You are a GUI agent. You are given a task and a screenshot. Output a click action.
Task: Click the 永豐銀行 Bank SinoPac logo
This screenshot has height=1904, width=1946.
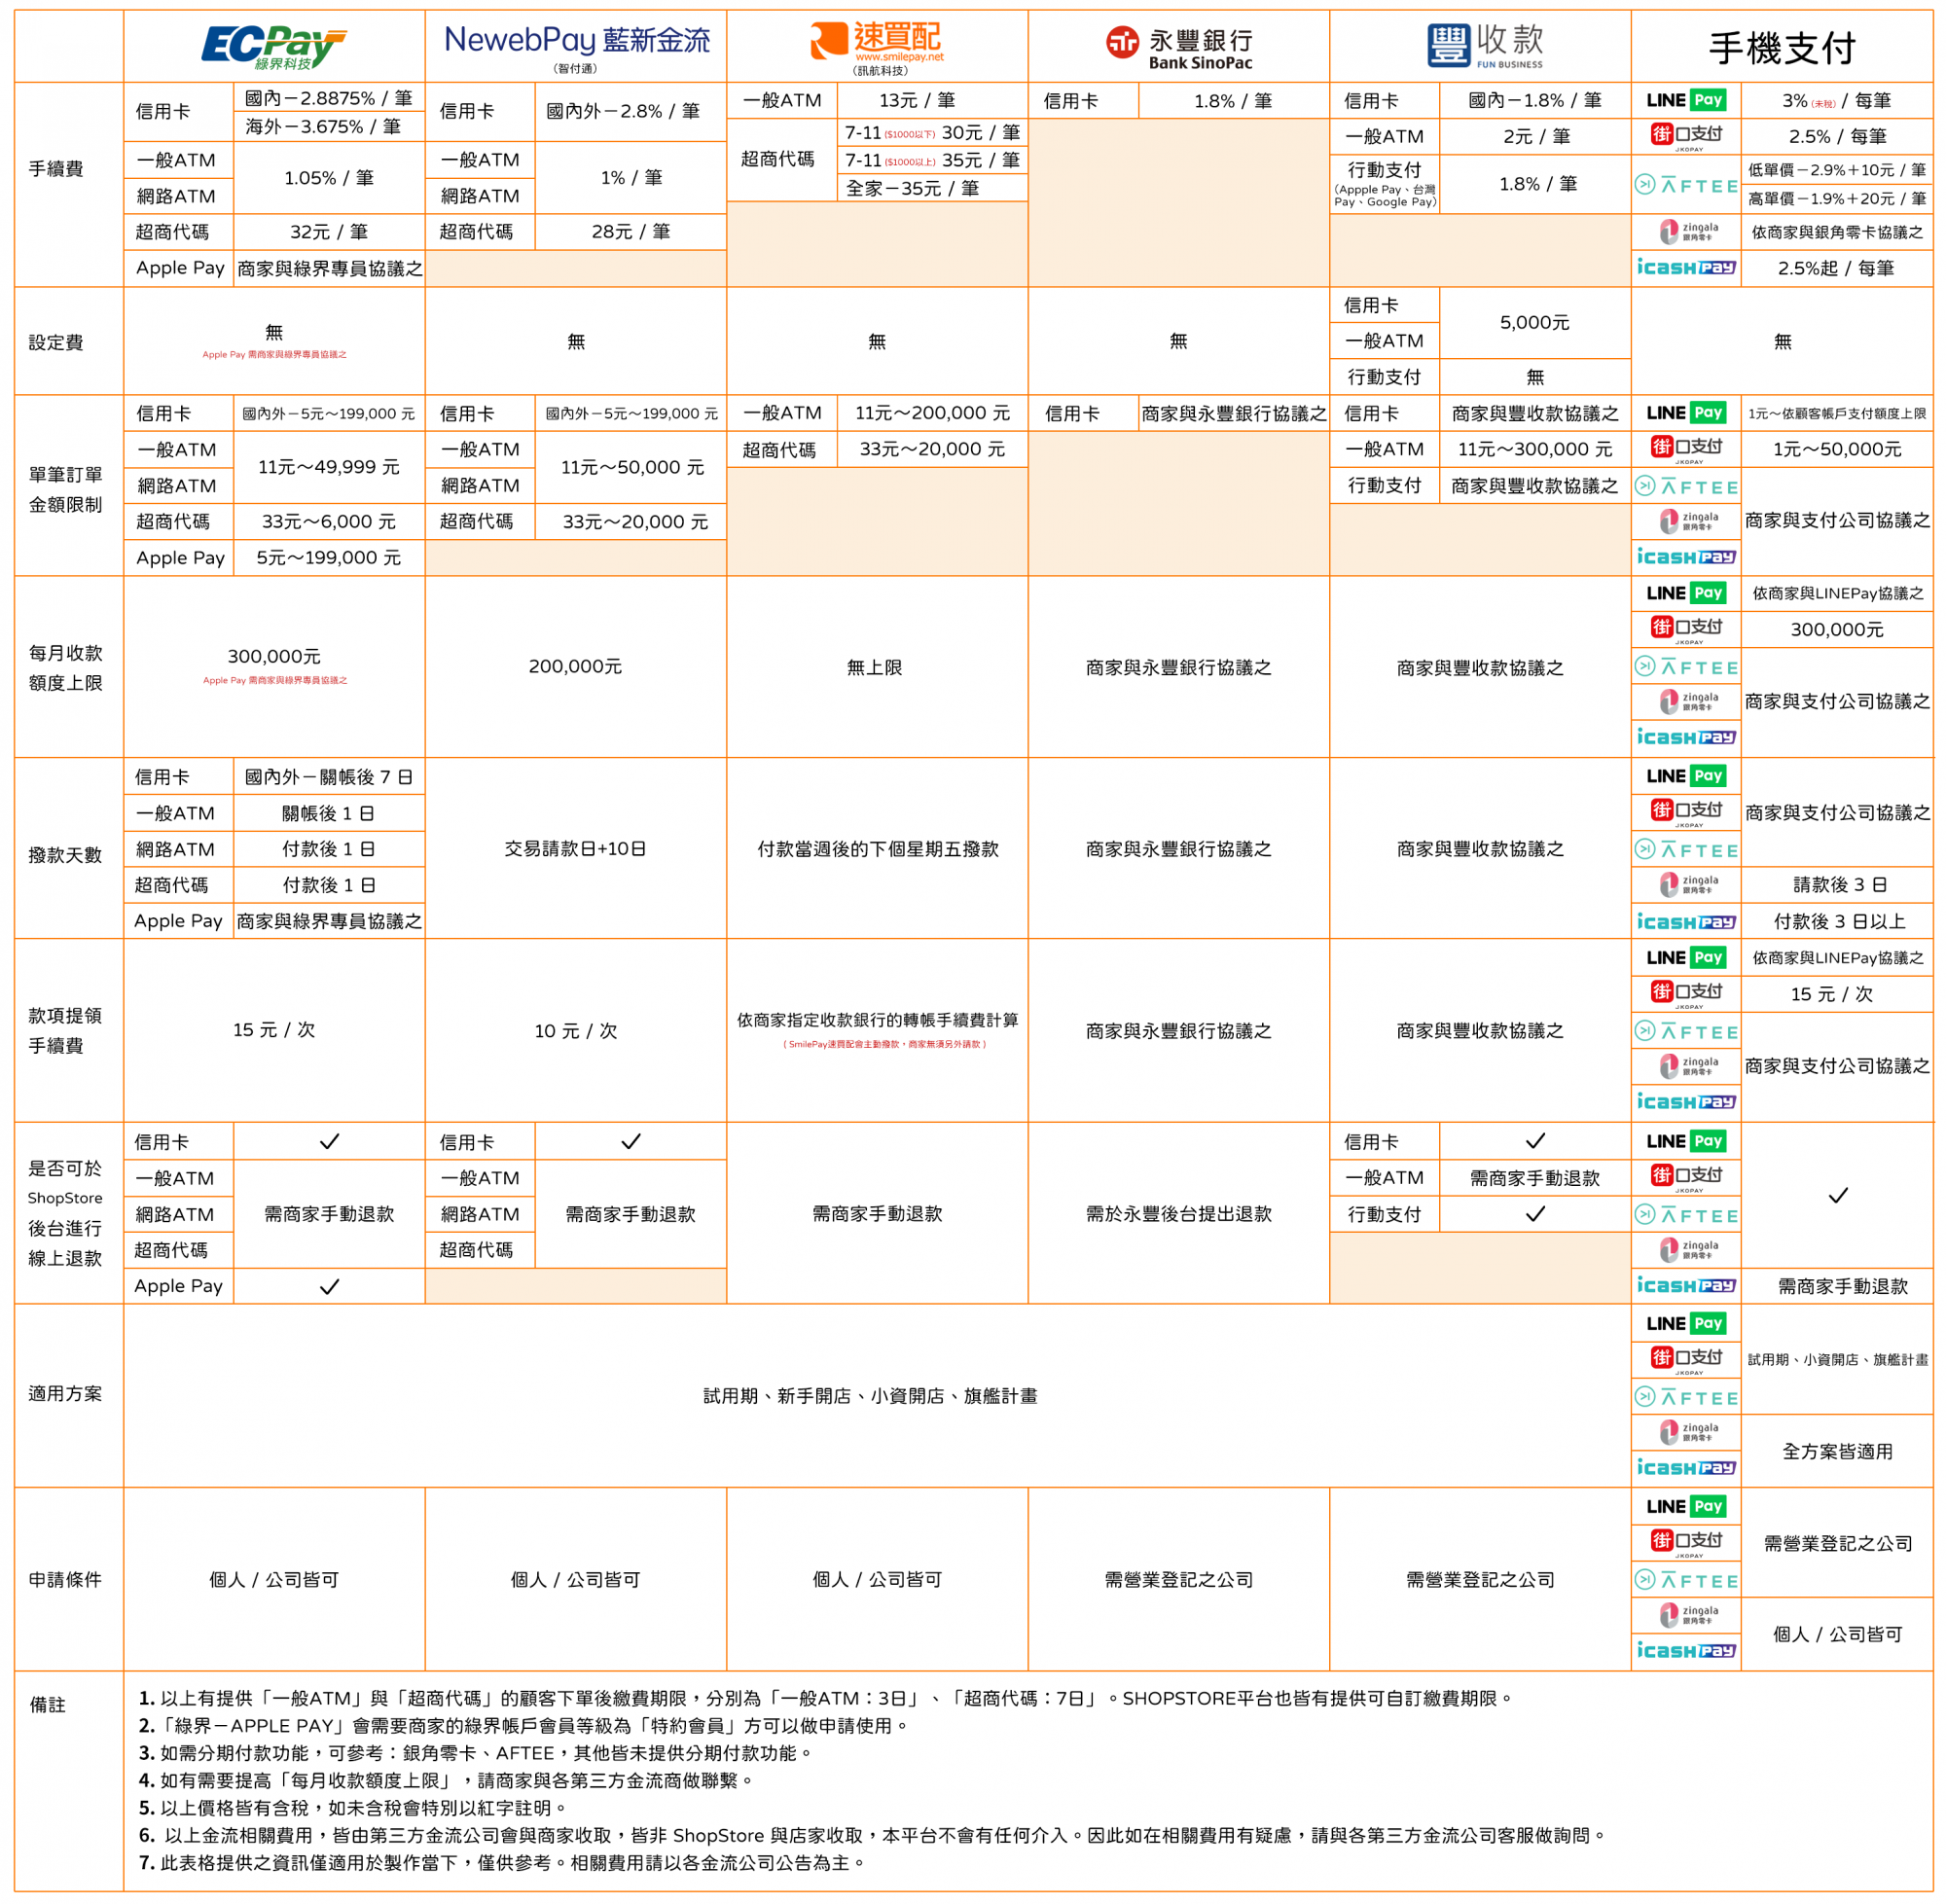point(1179,47)
